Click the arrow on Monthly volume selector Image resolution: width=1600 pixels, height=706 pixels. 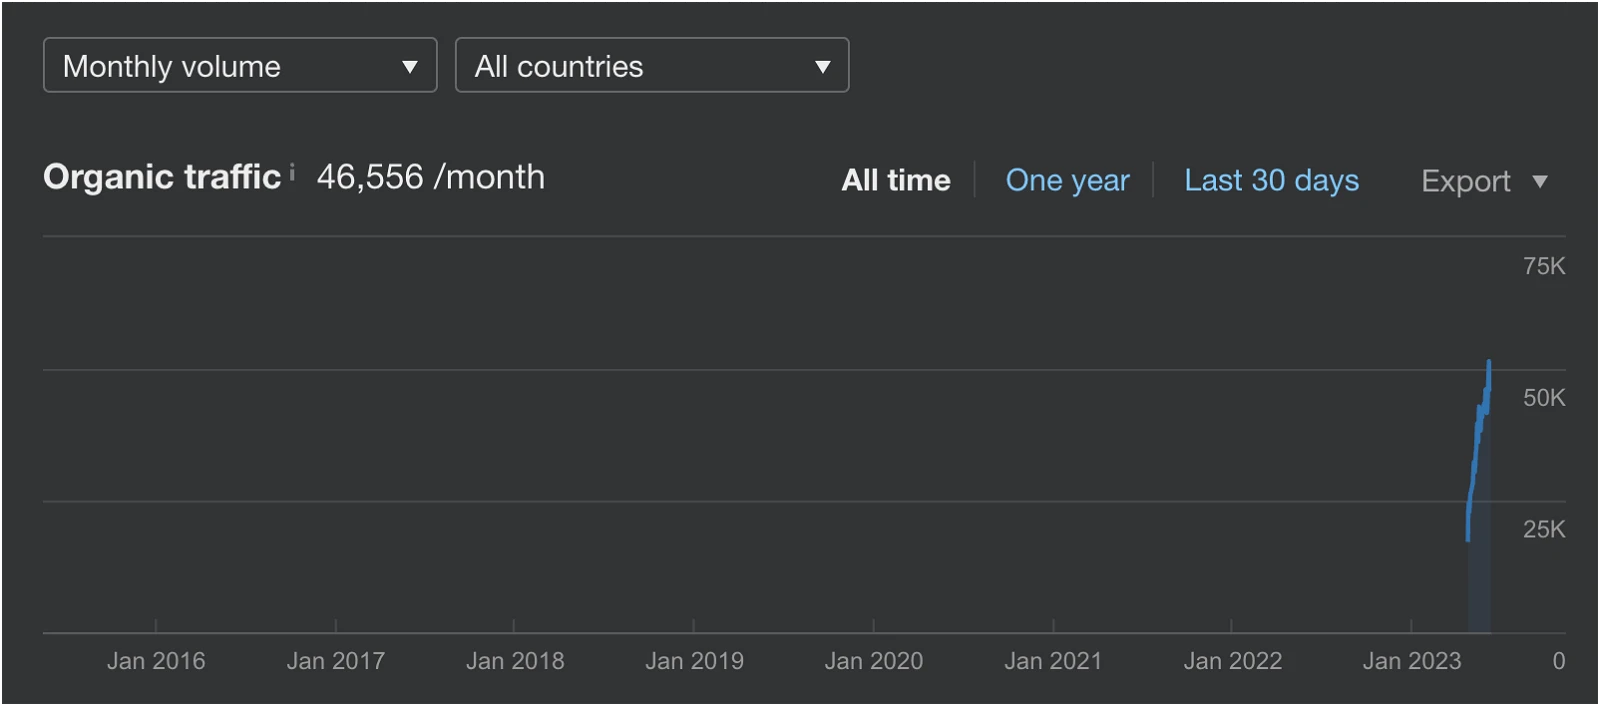point(409,67)
